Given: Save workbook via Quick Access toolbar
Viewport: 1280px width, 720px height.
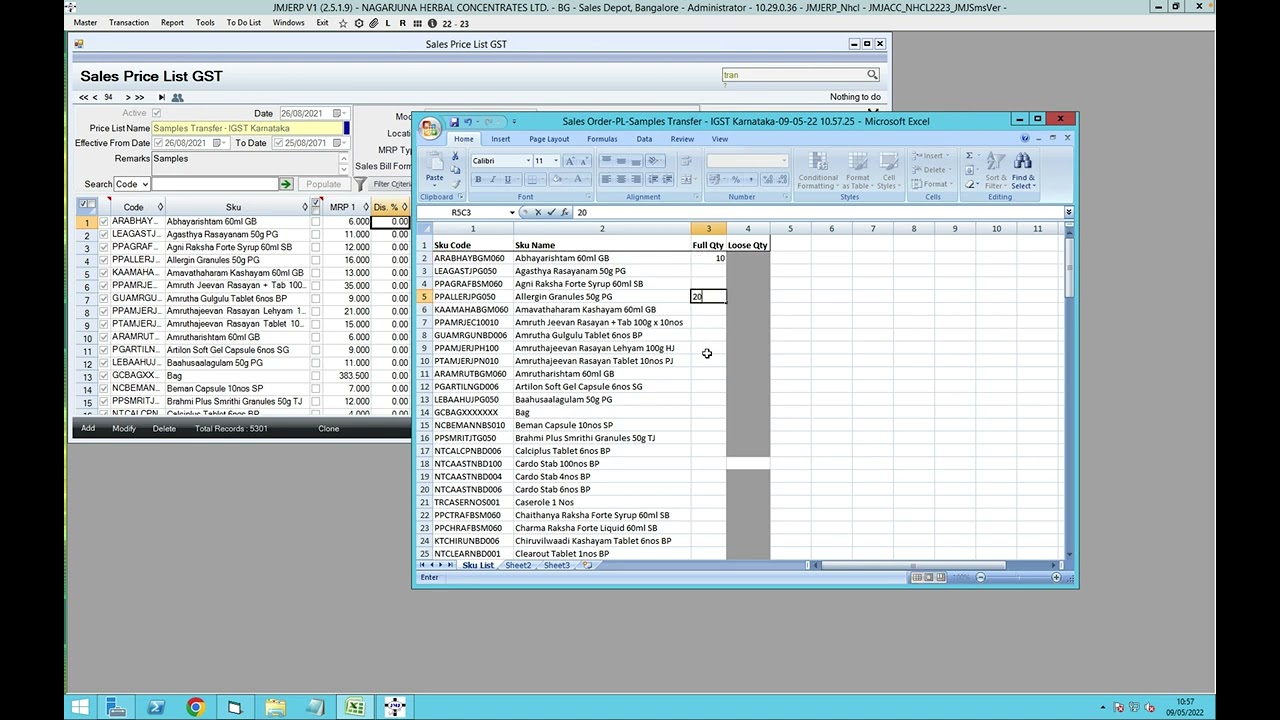Looking at the screenshot, I should pos(454,122).
